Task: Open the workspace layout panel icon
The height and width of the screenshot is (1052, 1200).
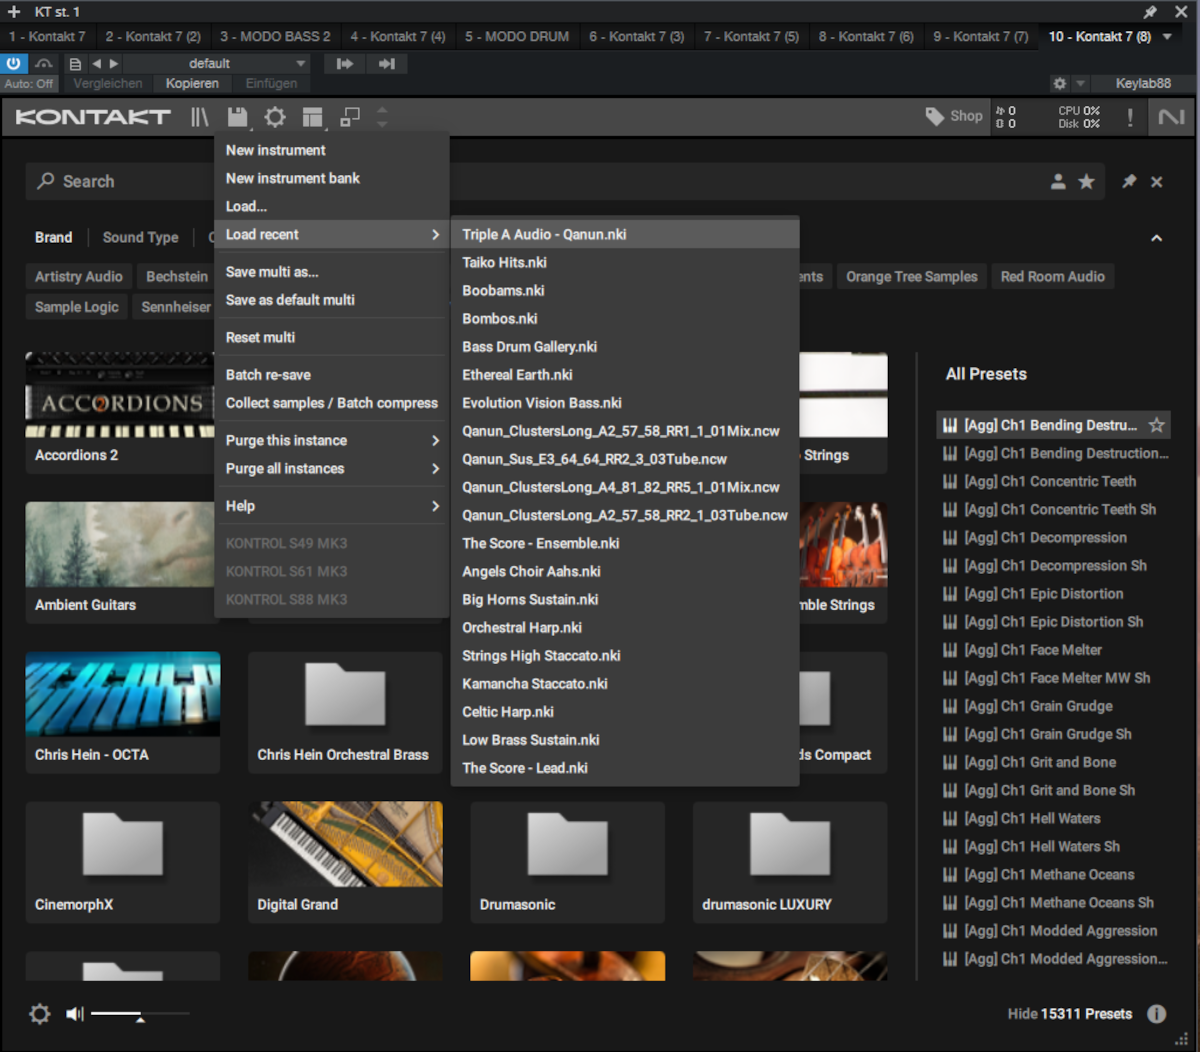Action: [x=313, y=117]
